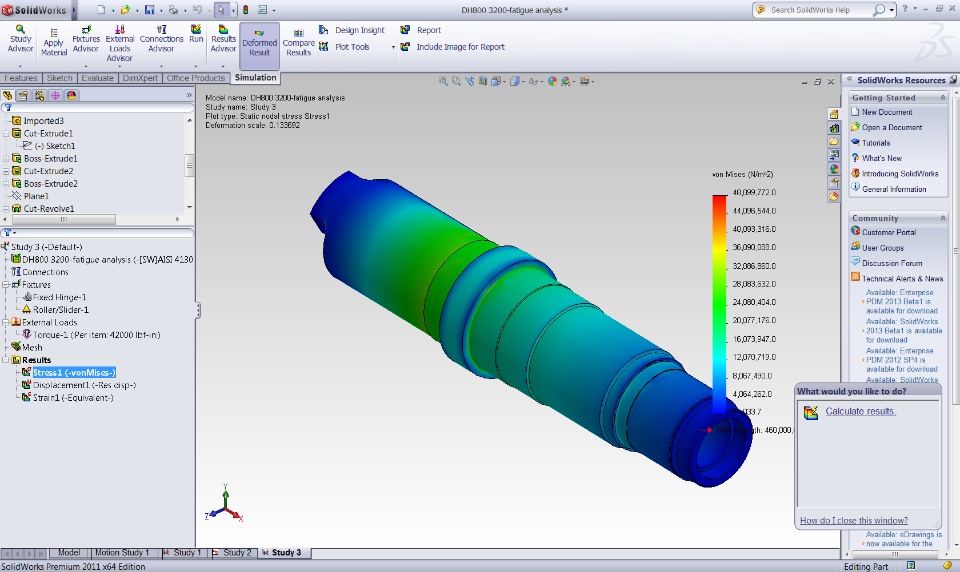This screenshot has width=960, height=572.
Task: Open External Loads Advisor
Action: coord(119,43)
